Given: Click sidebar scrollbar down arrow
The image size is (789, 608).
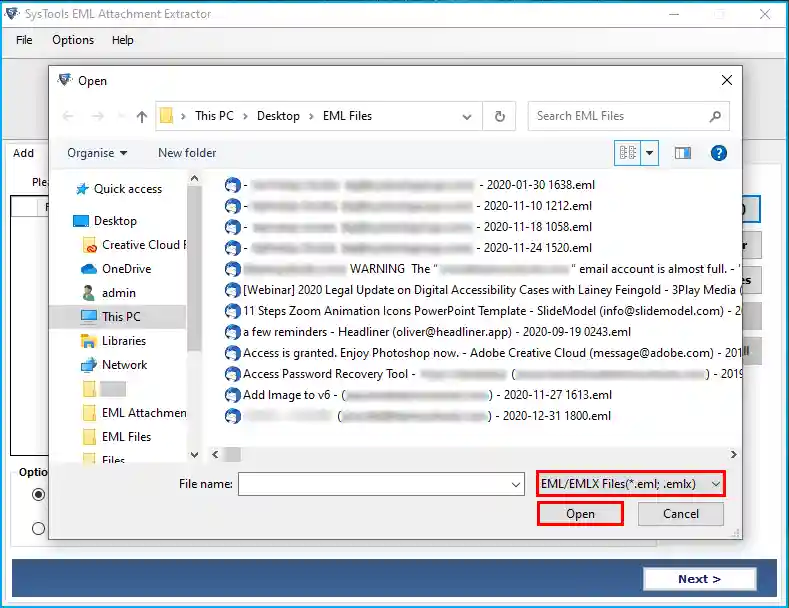Looking at the screenshot, I should pos(194,454).
